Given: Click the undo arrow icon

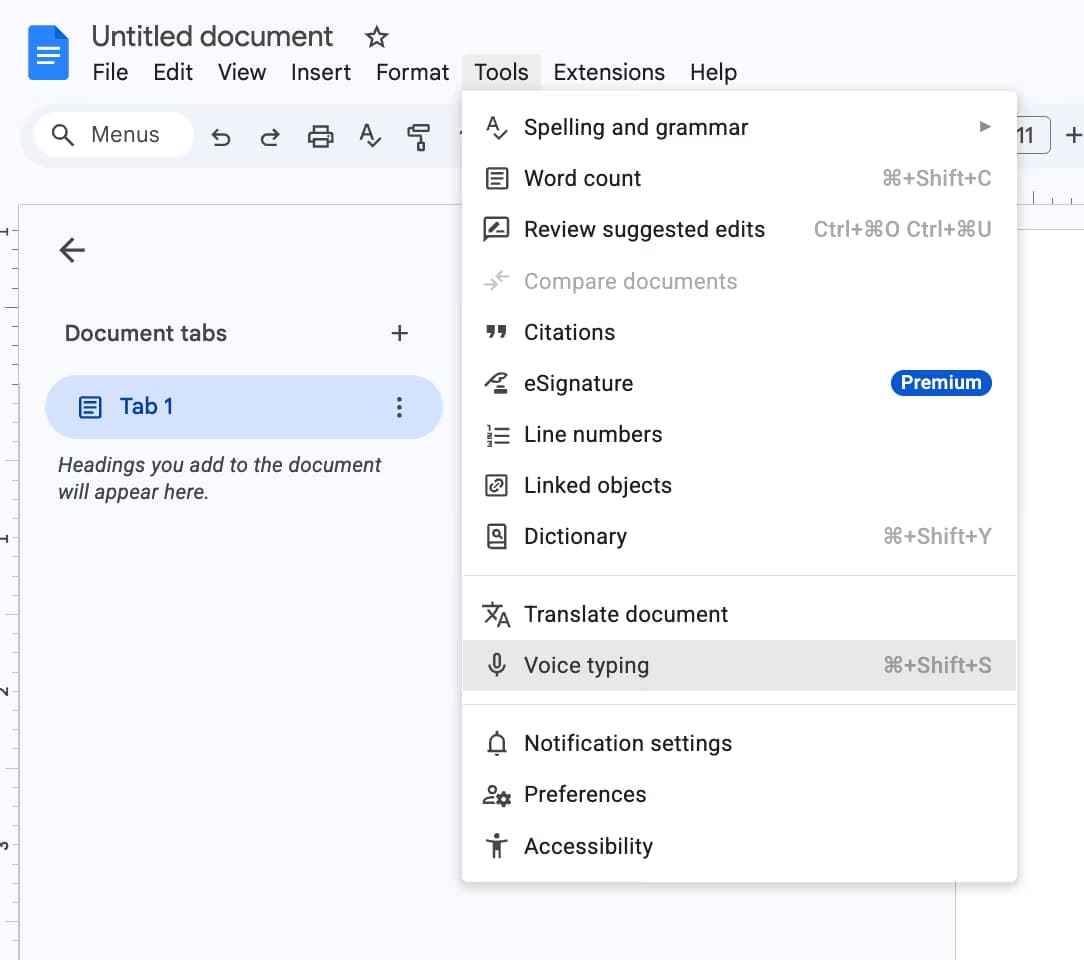Looking at the screenshot, I should coord(221,137).
